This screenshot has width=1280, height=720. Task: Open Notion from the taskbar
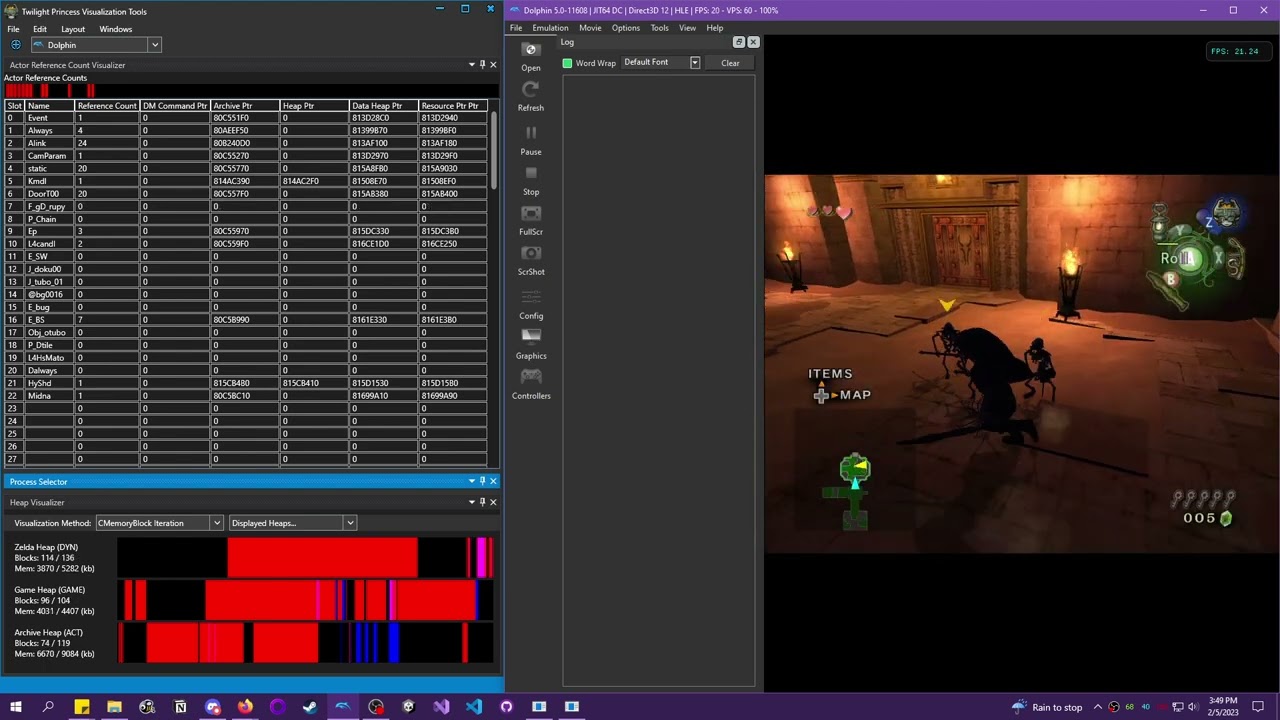click(180, 707)
